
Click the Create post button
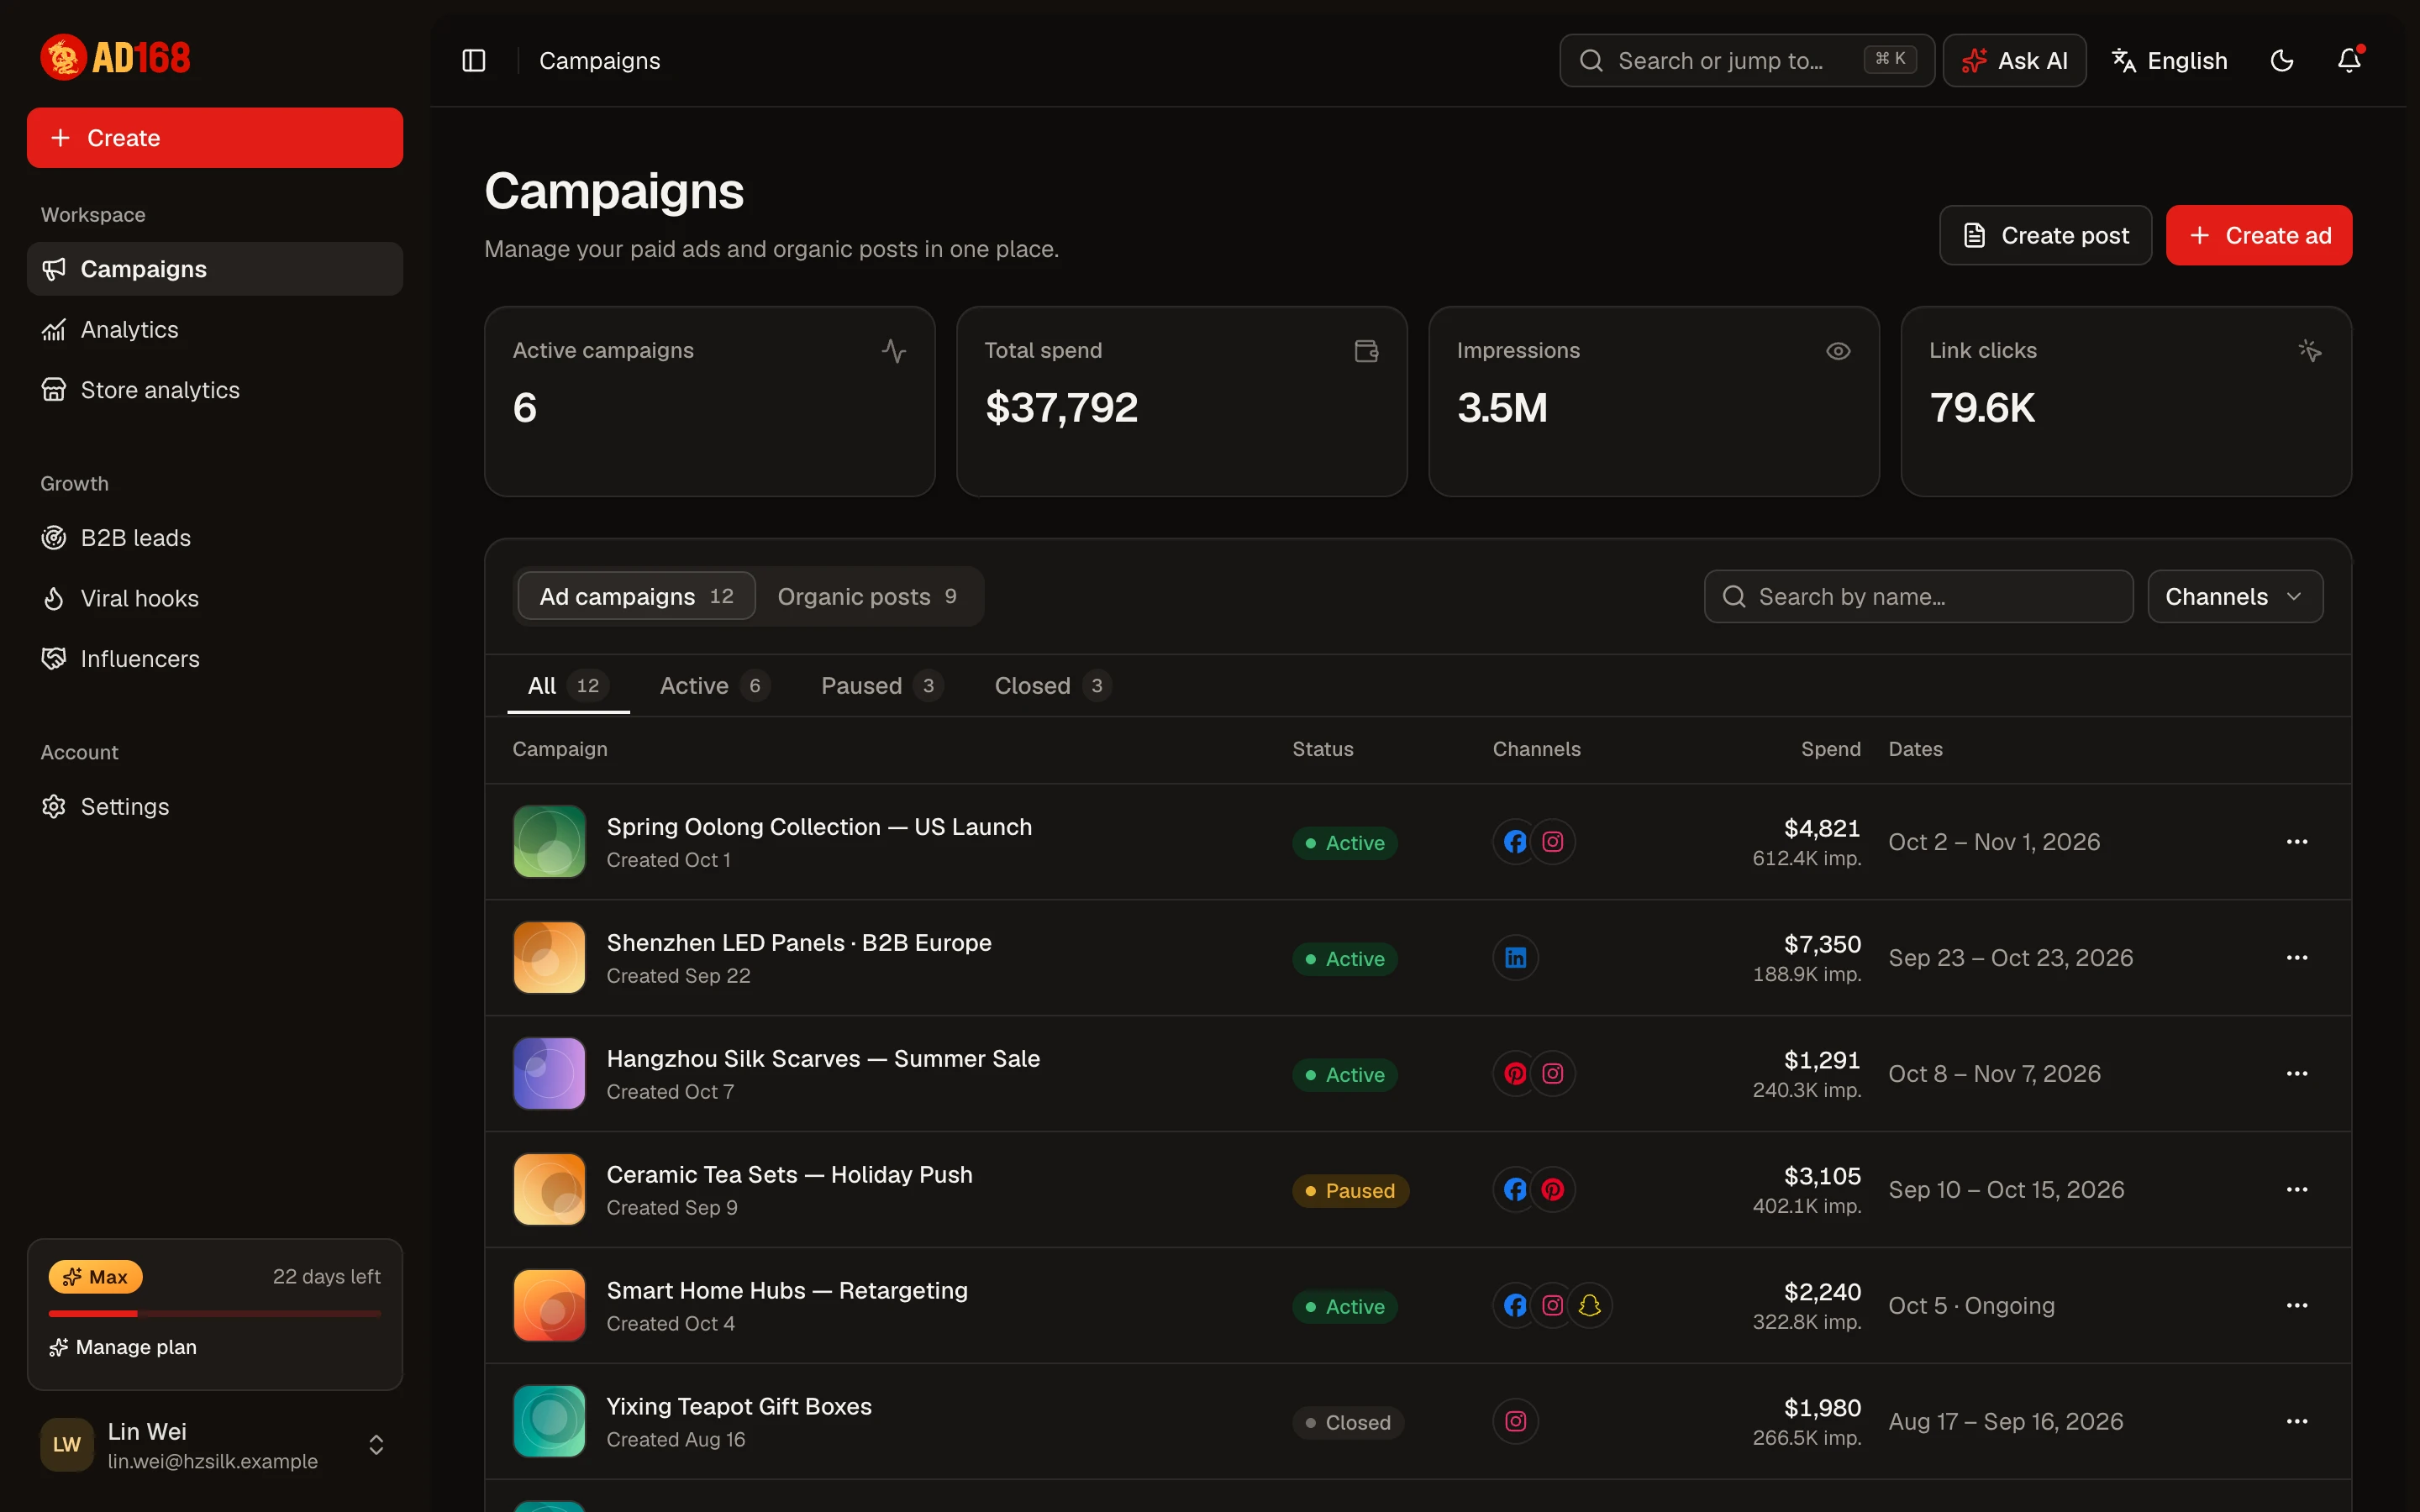tap(2045, 235)
